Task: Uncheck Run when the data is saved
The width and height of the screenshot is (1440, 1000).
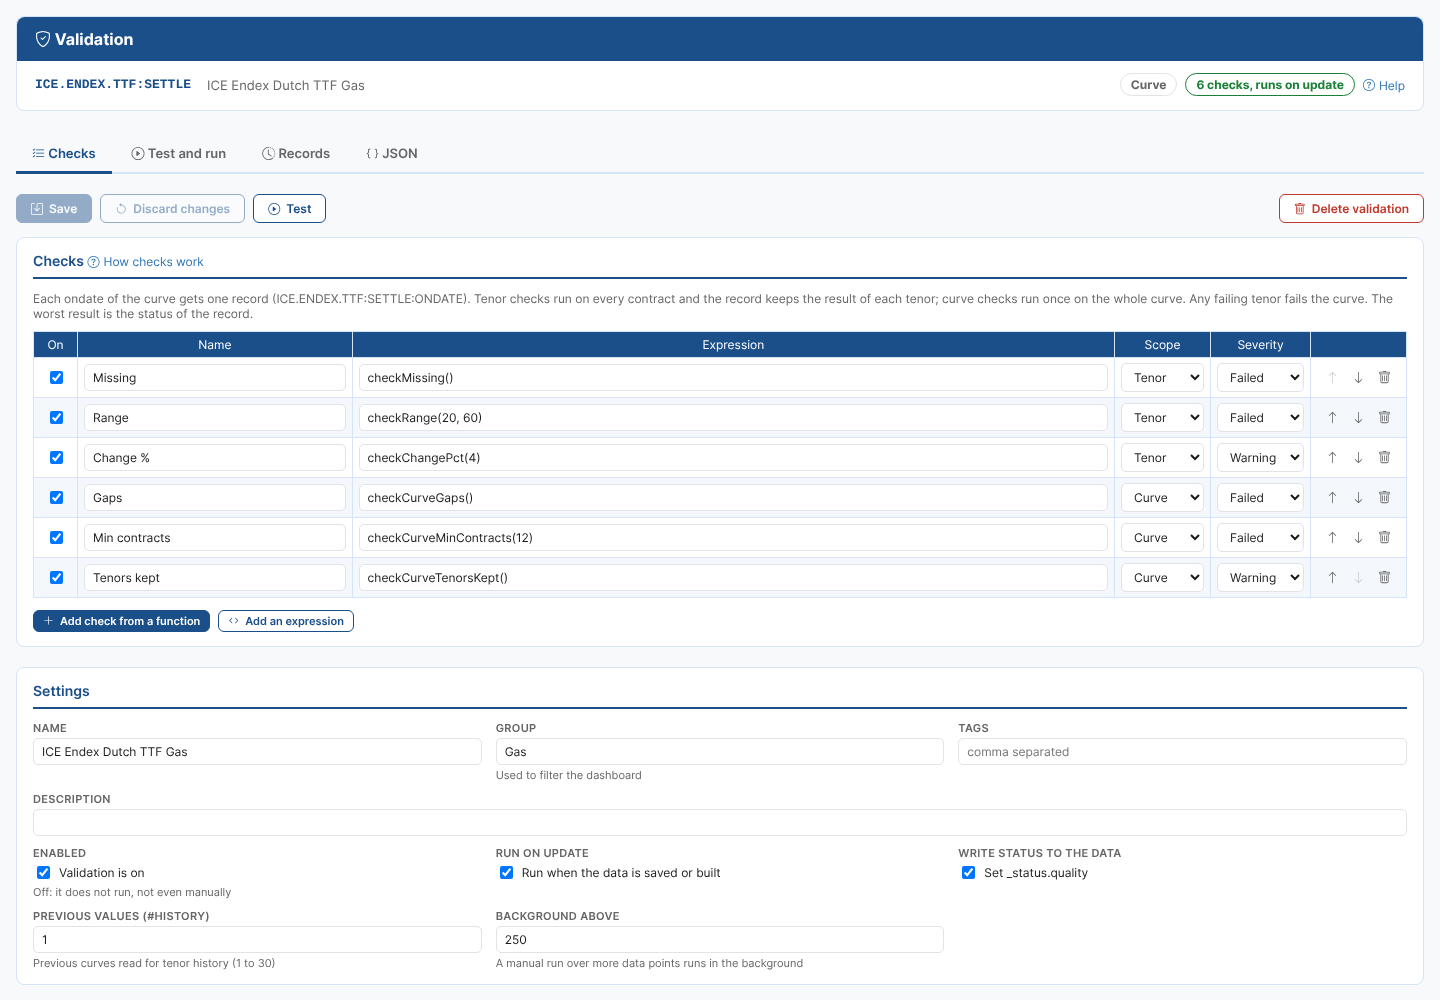Action: coord(506,873)
